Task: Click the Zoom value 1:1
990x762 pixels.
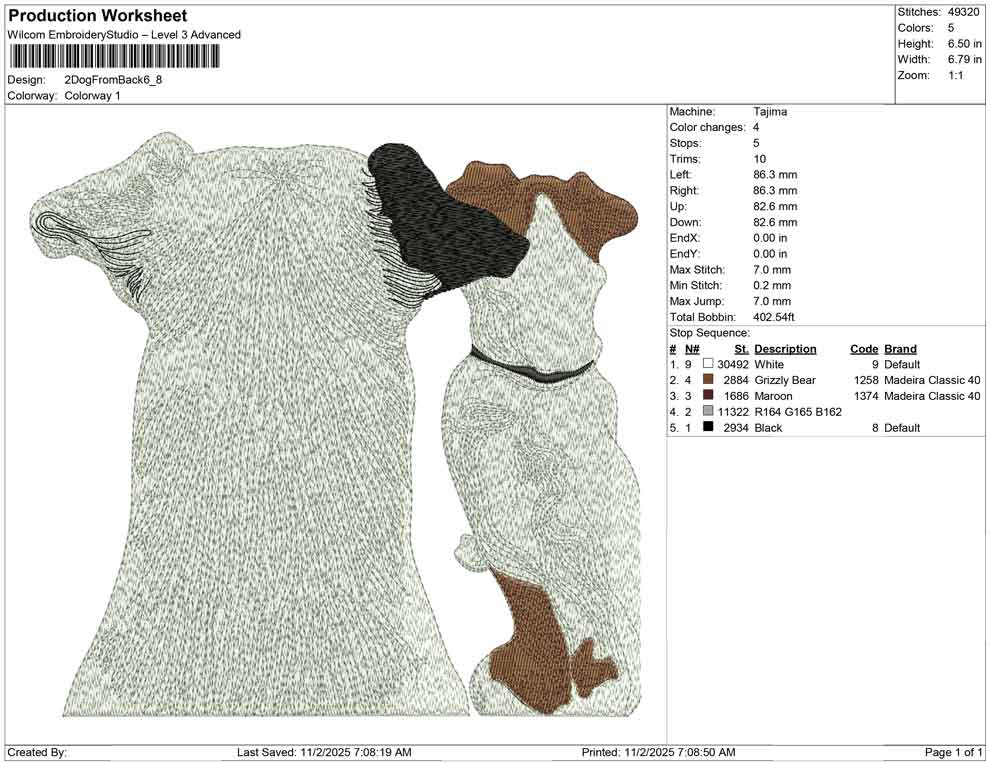Action: coord(955,75)
